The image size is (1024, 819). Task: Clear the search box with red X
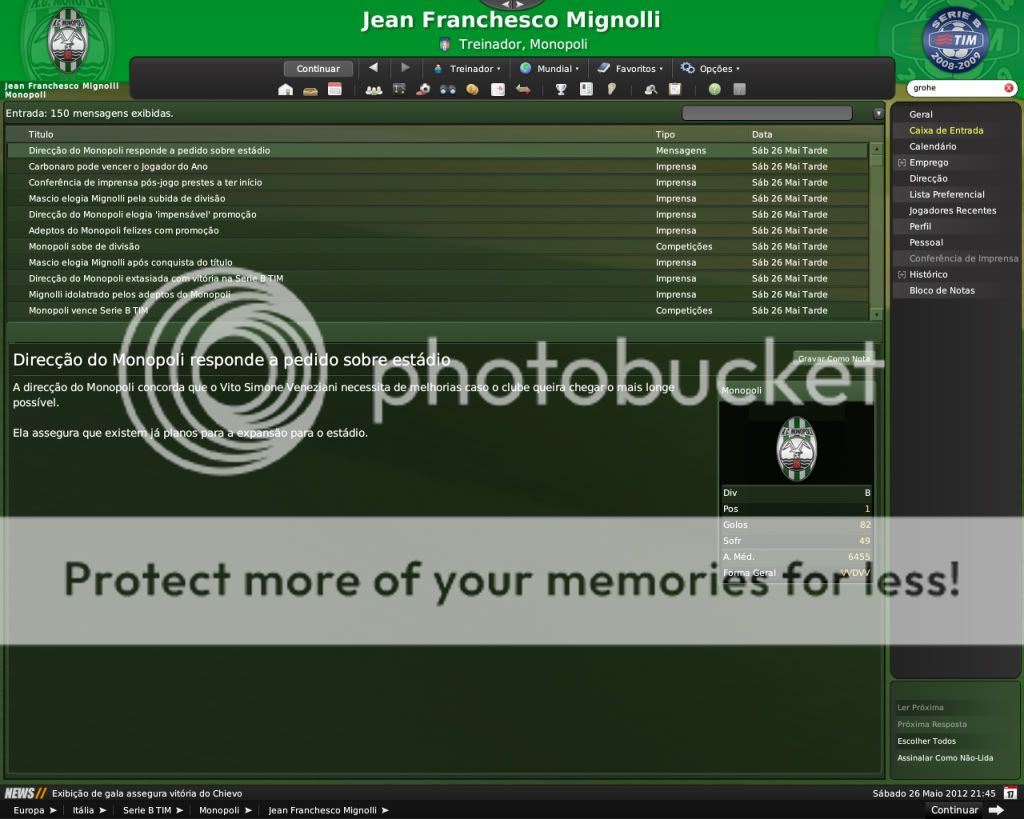pos(1008,88)
